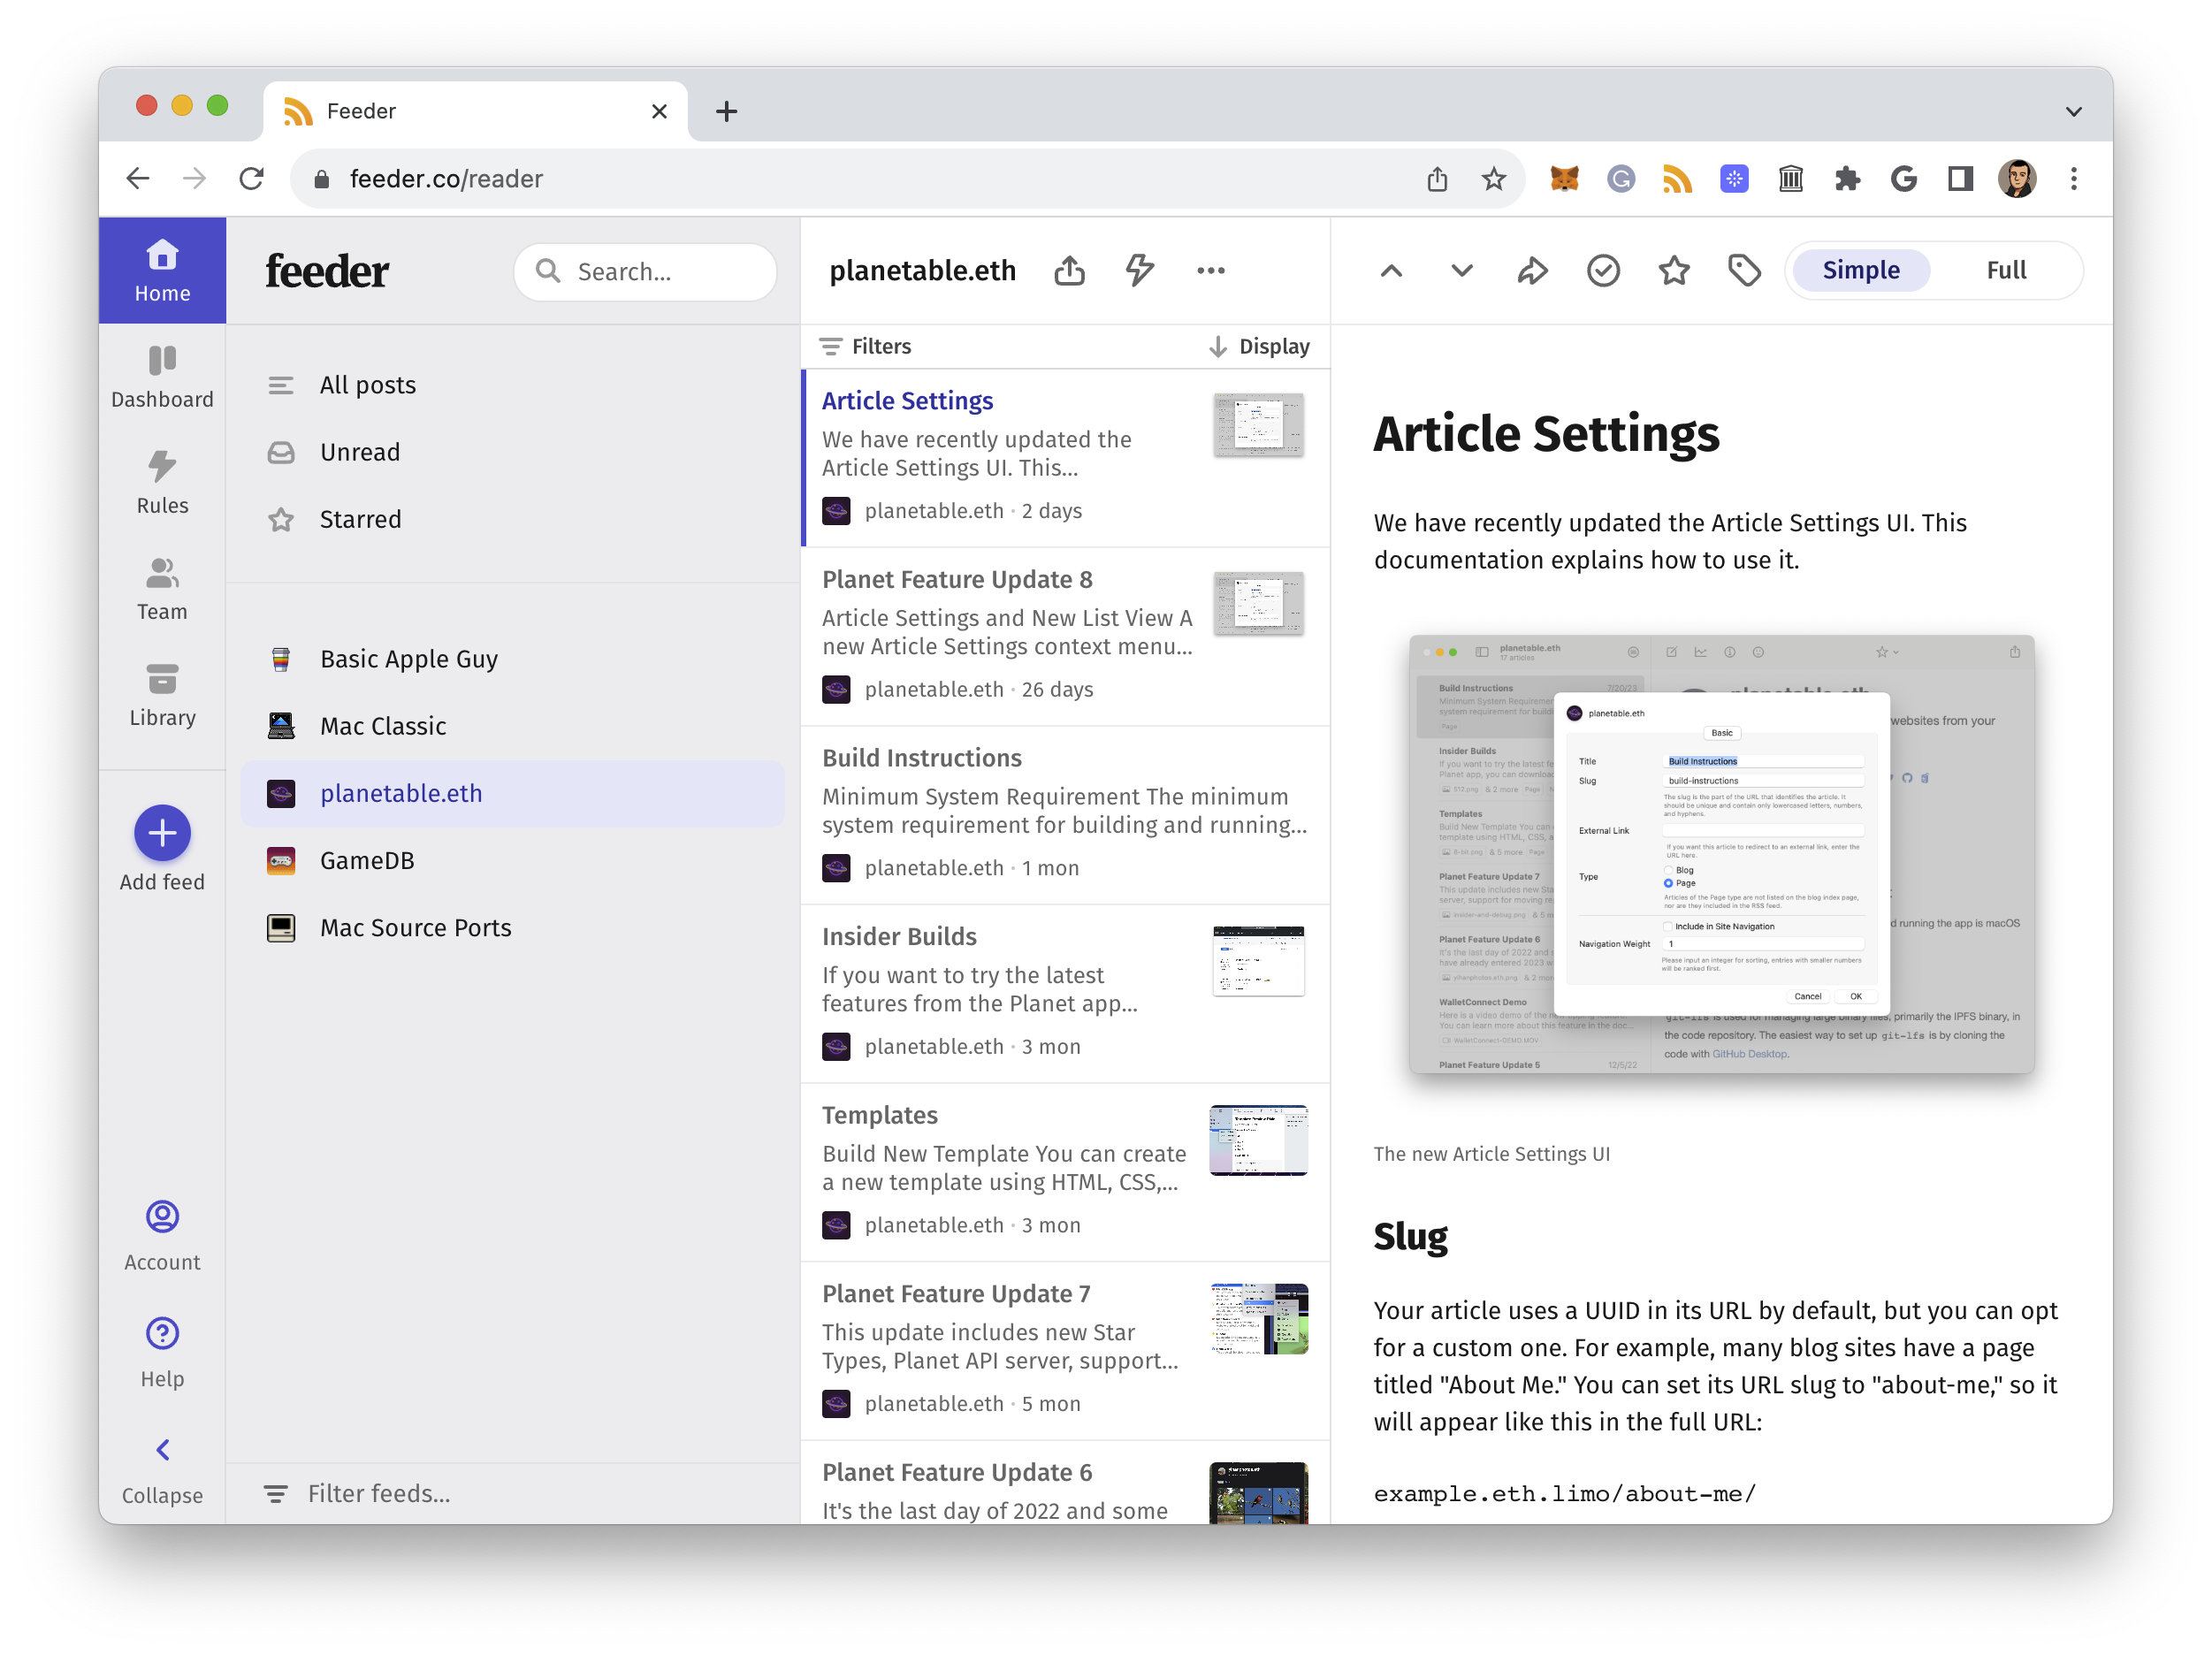Click the share icon next to planetable.eth
Viewport: 2212px width, 1655px height.
[x=1069, y=270]
